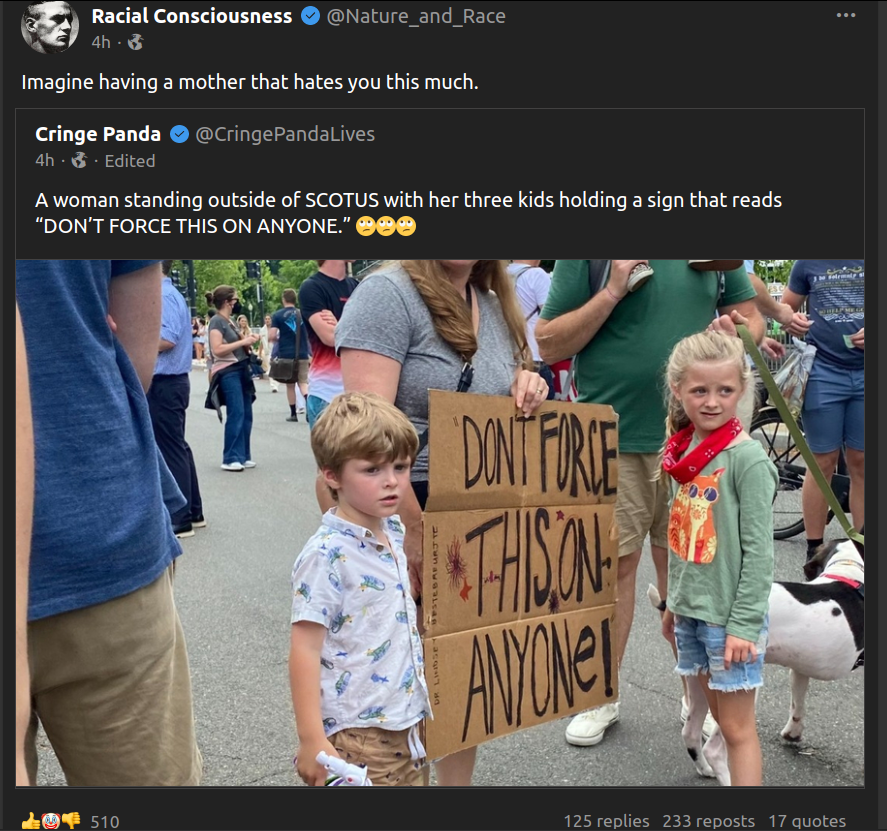The image size is (887, 831).
Task: Click the thumbs down reaction emoji
Action: pos(70,821)
